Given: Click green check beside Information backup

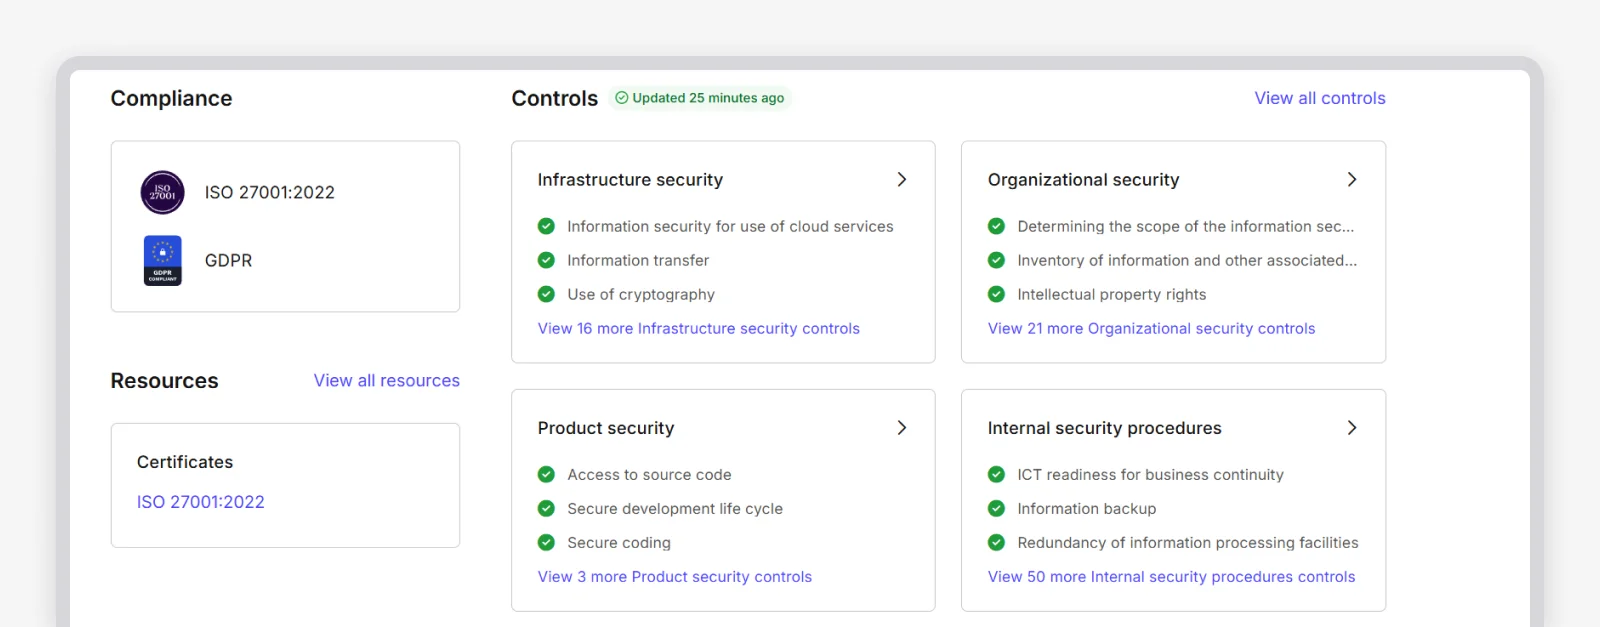Looking at the screenshot, I should coord(996,508).
